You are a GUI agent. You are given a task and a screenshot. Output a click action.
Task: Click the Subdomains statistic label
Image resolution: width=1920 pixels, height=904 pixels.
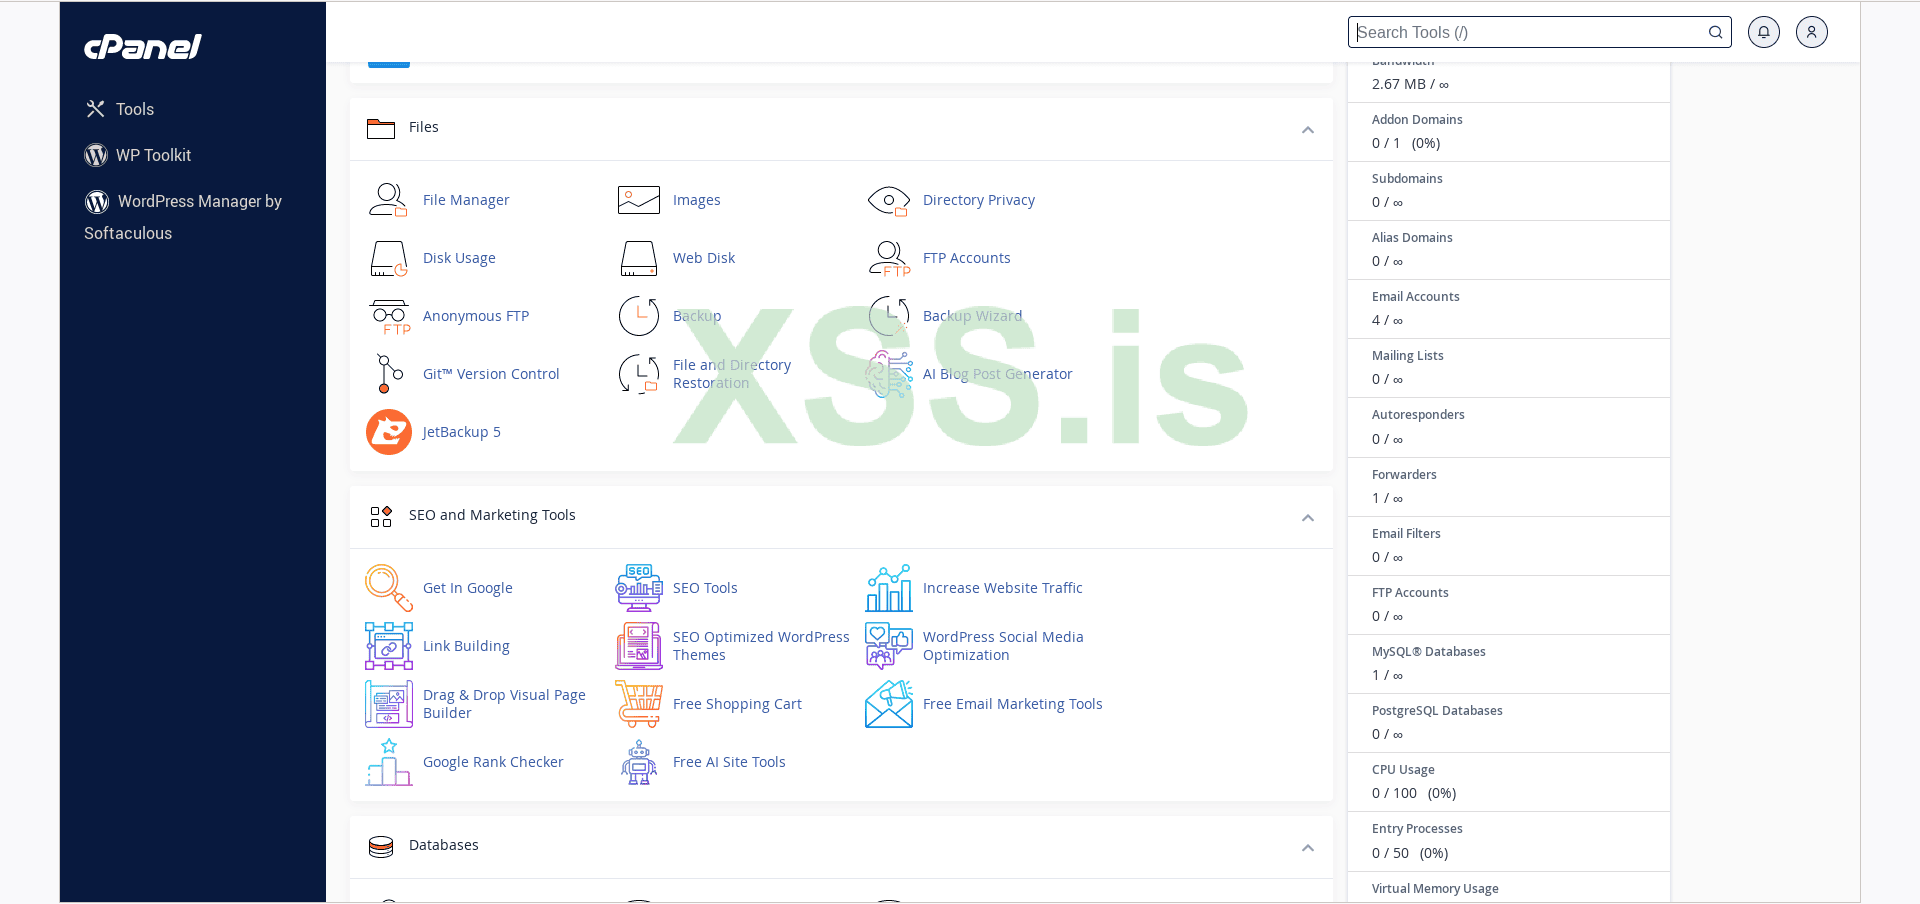1407,179
